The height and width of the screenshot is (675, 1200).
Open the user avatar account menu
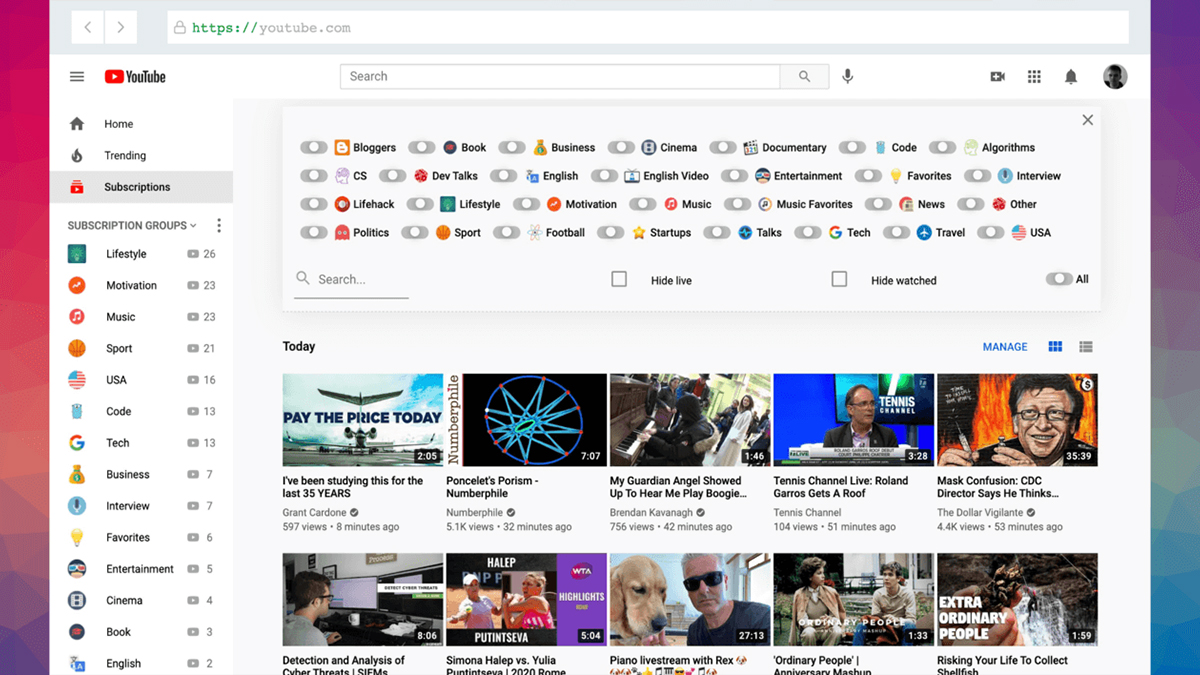click(1115, 77)
